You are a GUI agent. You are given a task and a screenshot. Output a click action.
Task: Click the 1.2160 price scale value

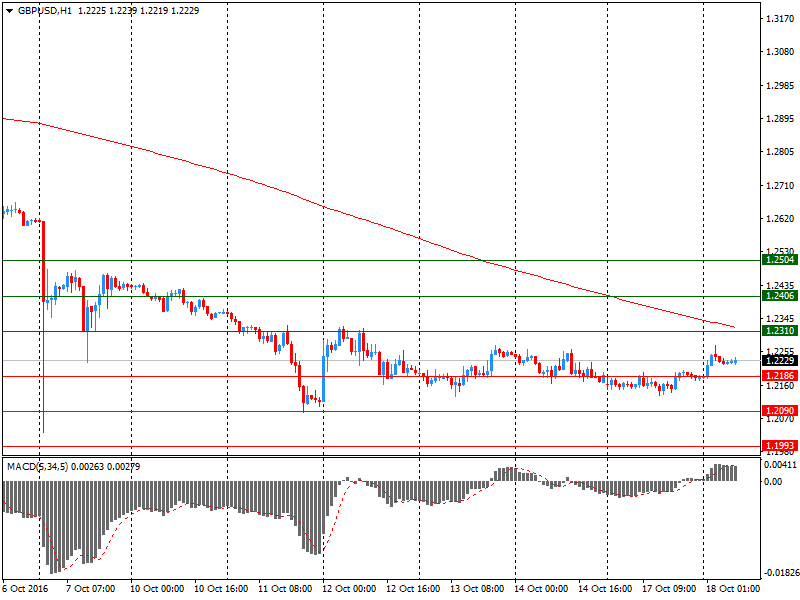[780, 386]
